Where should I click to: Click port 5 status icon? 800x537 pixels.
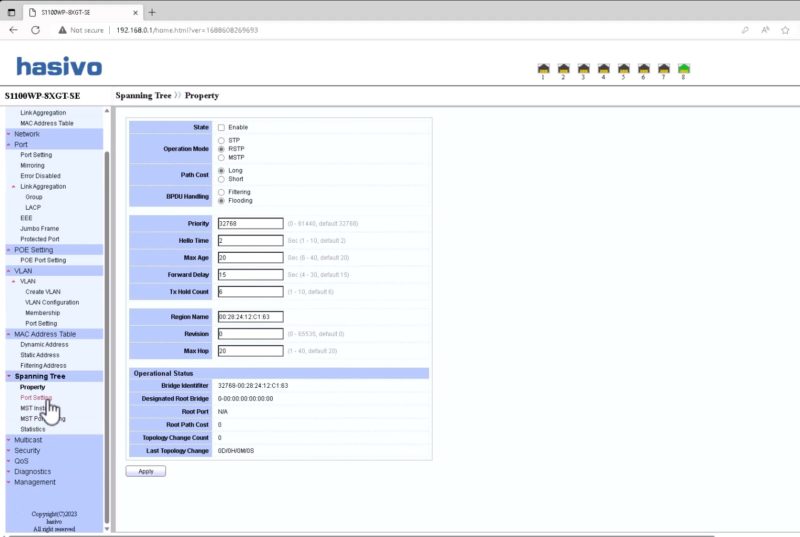[x=623, y=69]
